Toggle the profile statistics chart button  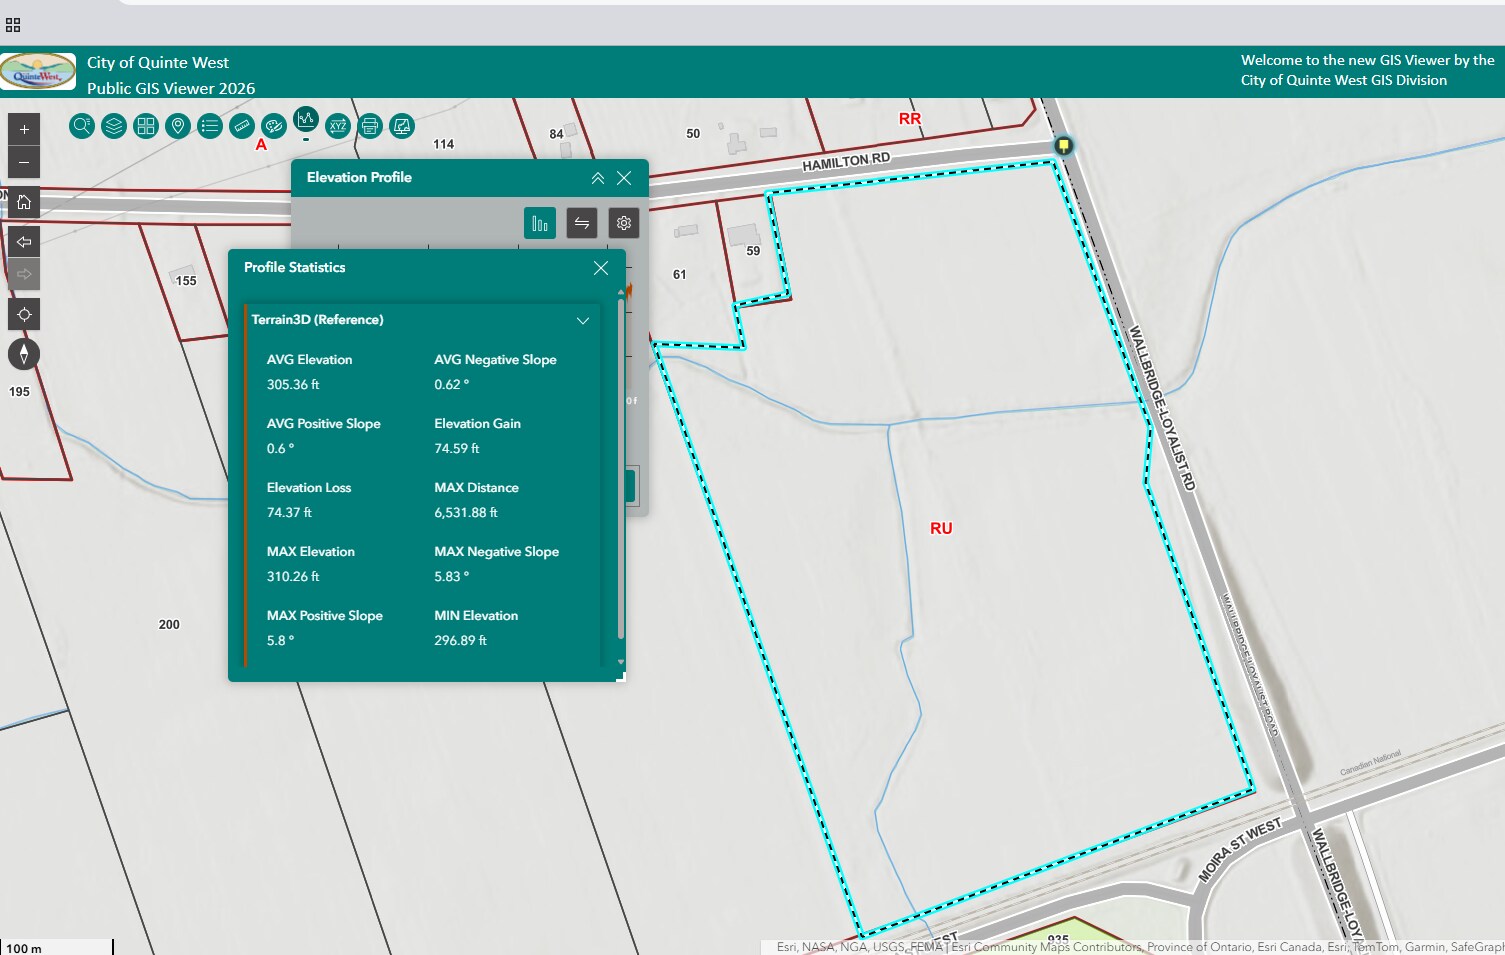pyautogui.click(x=540, y=223)
